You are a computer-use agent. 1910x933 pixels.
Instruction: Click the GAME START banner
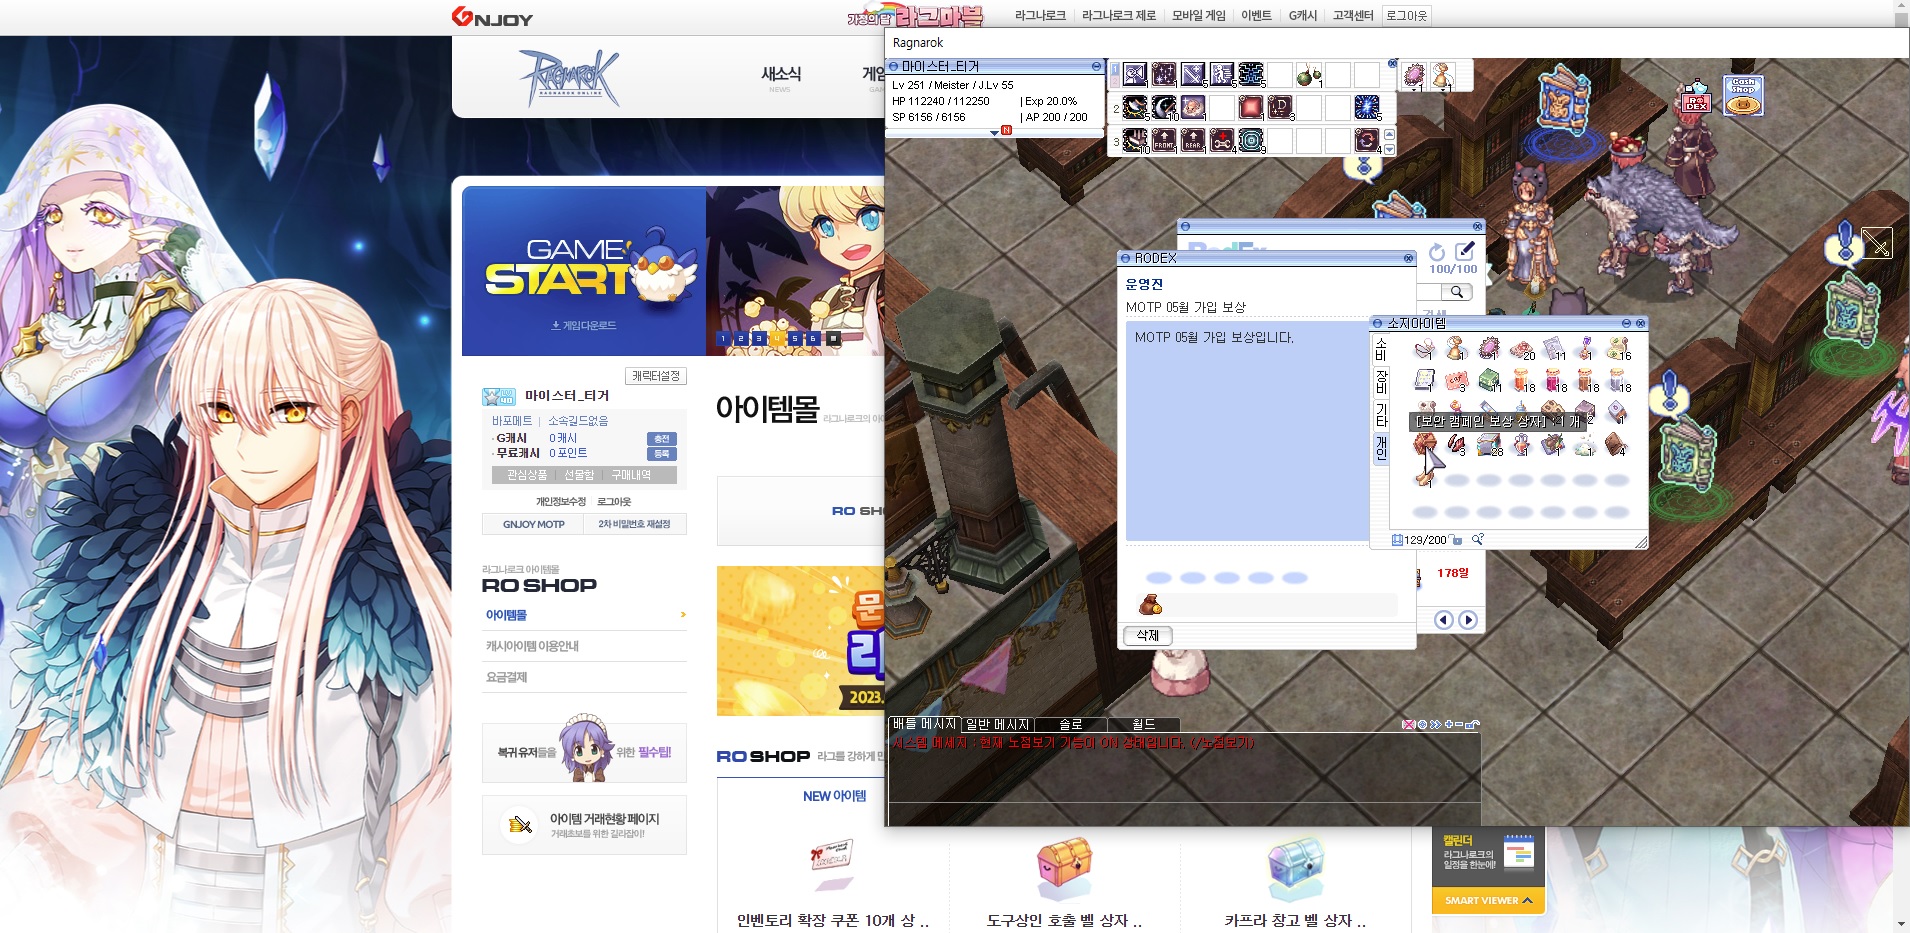[584, 270]
